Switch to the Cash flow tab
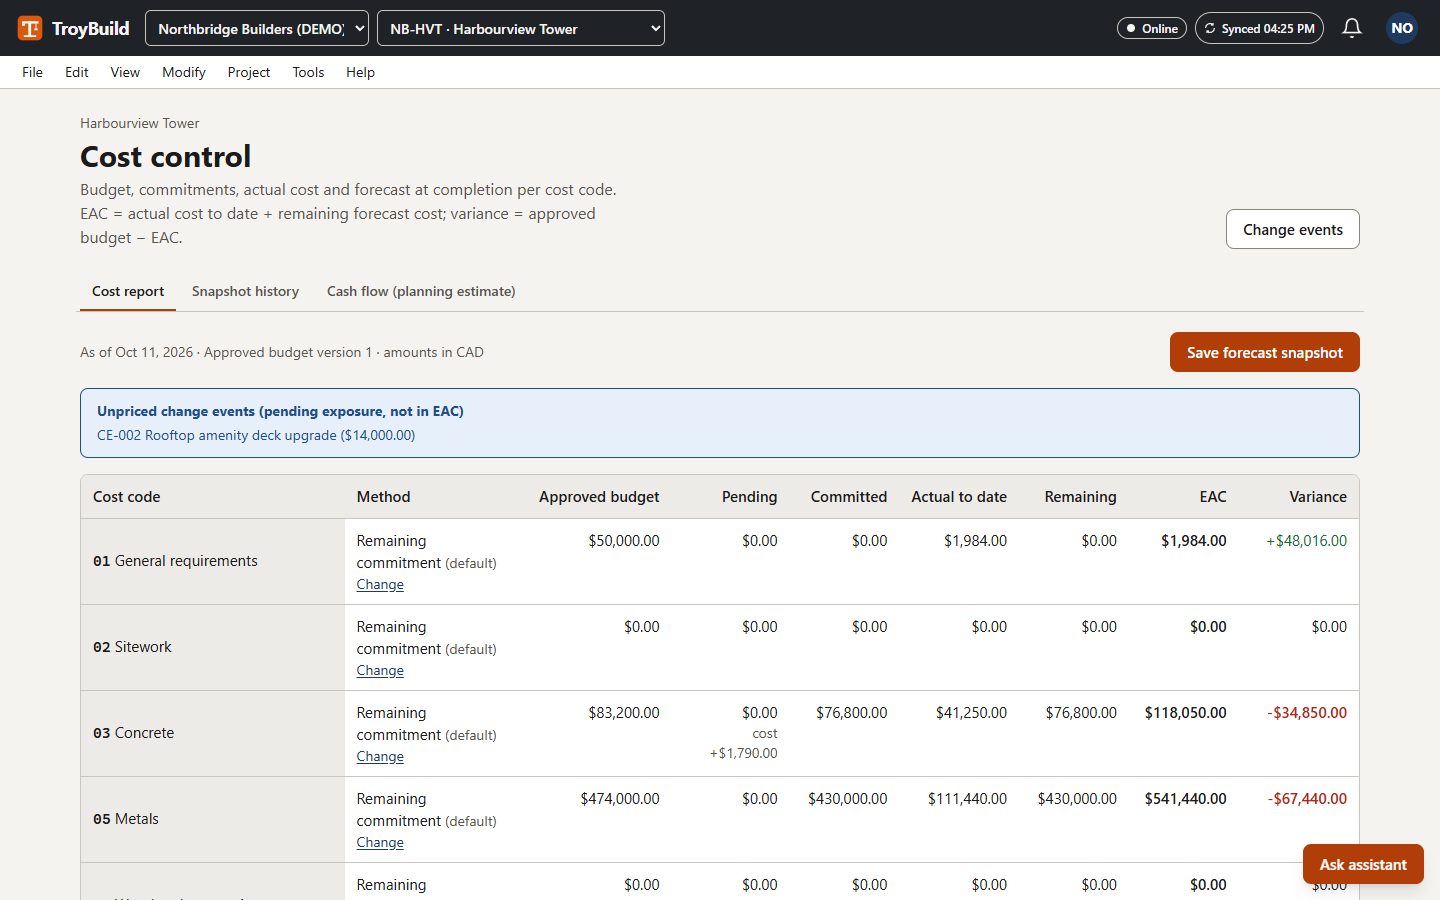This screenshot has height=900, width=1440. click(x=421, y=292)
